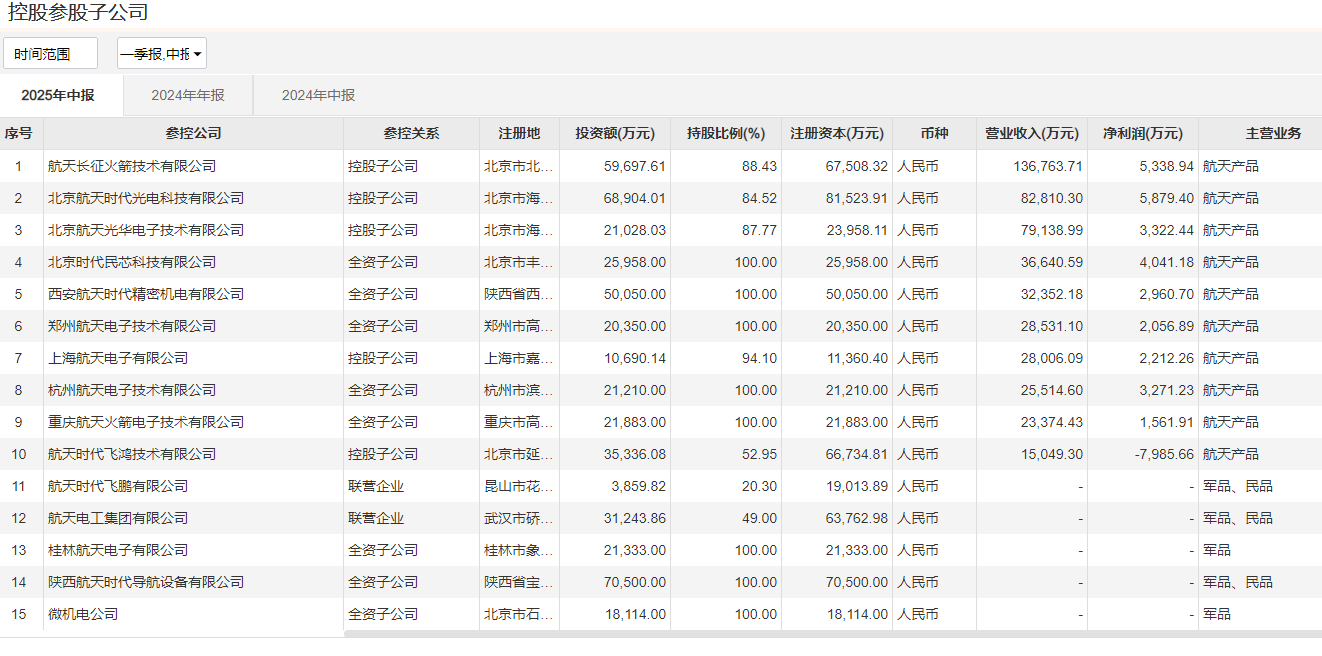Switch to the 2024年中报 tab

point(318,95)
